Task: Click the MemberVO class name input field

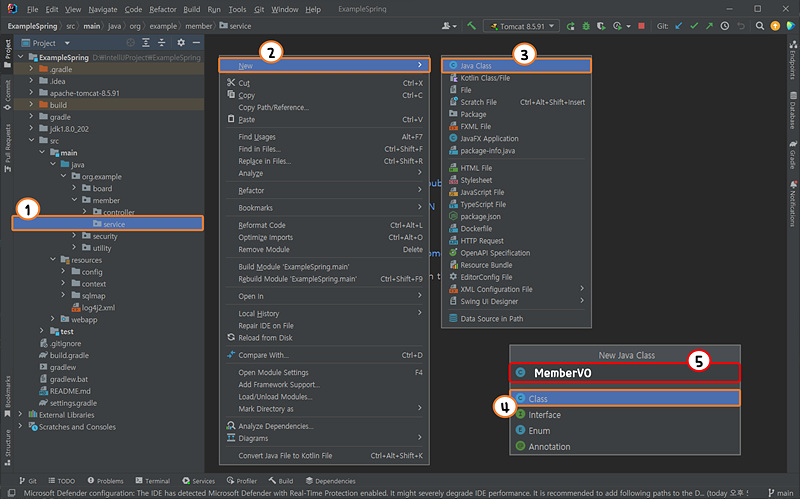Action: (625, 373)
